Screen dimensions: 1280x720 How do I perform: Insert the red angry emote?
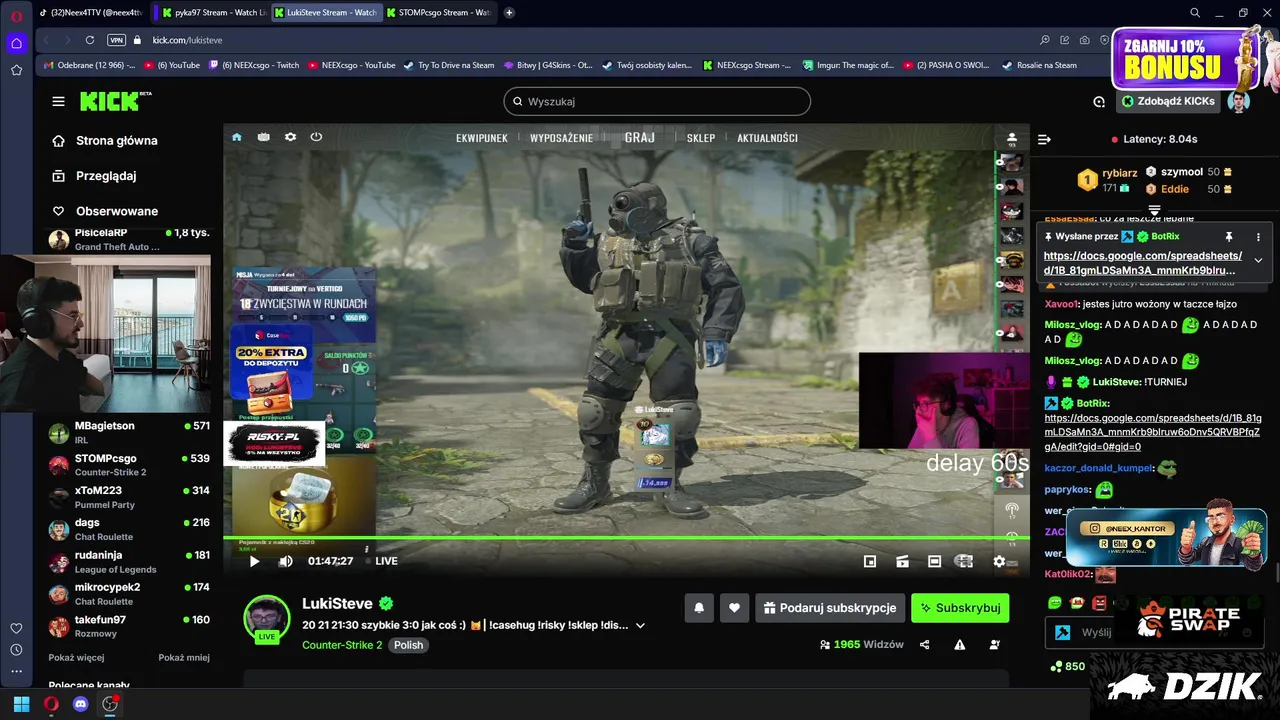pyautogui.click(x=1099, y=603)
